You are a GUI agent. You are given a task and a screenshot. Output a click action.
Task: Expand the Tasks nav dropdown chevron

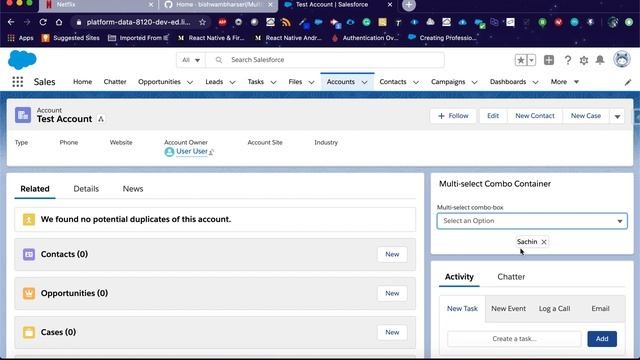[x=273, y=82]
